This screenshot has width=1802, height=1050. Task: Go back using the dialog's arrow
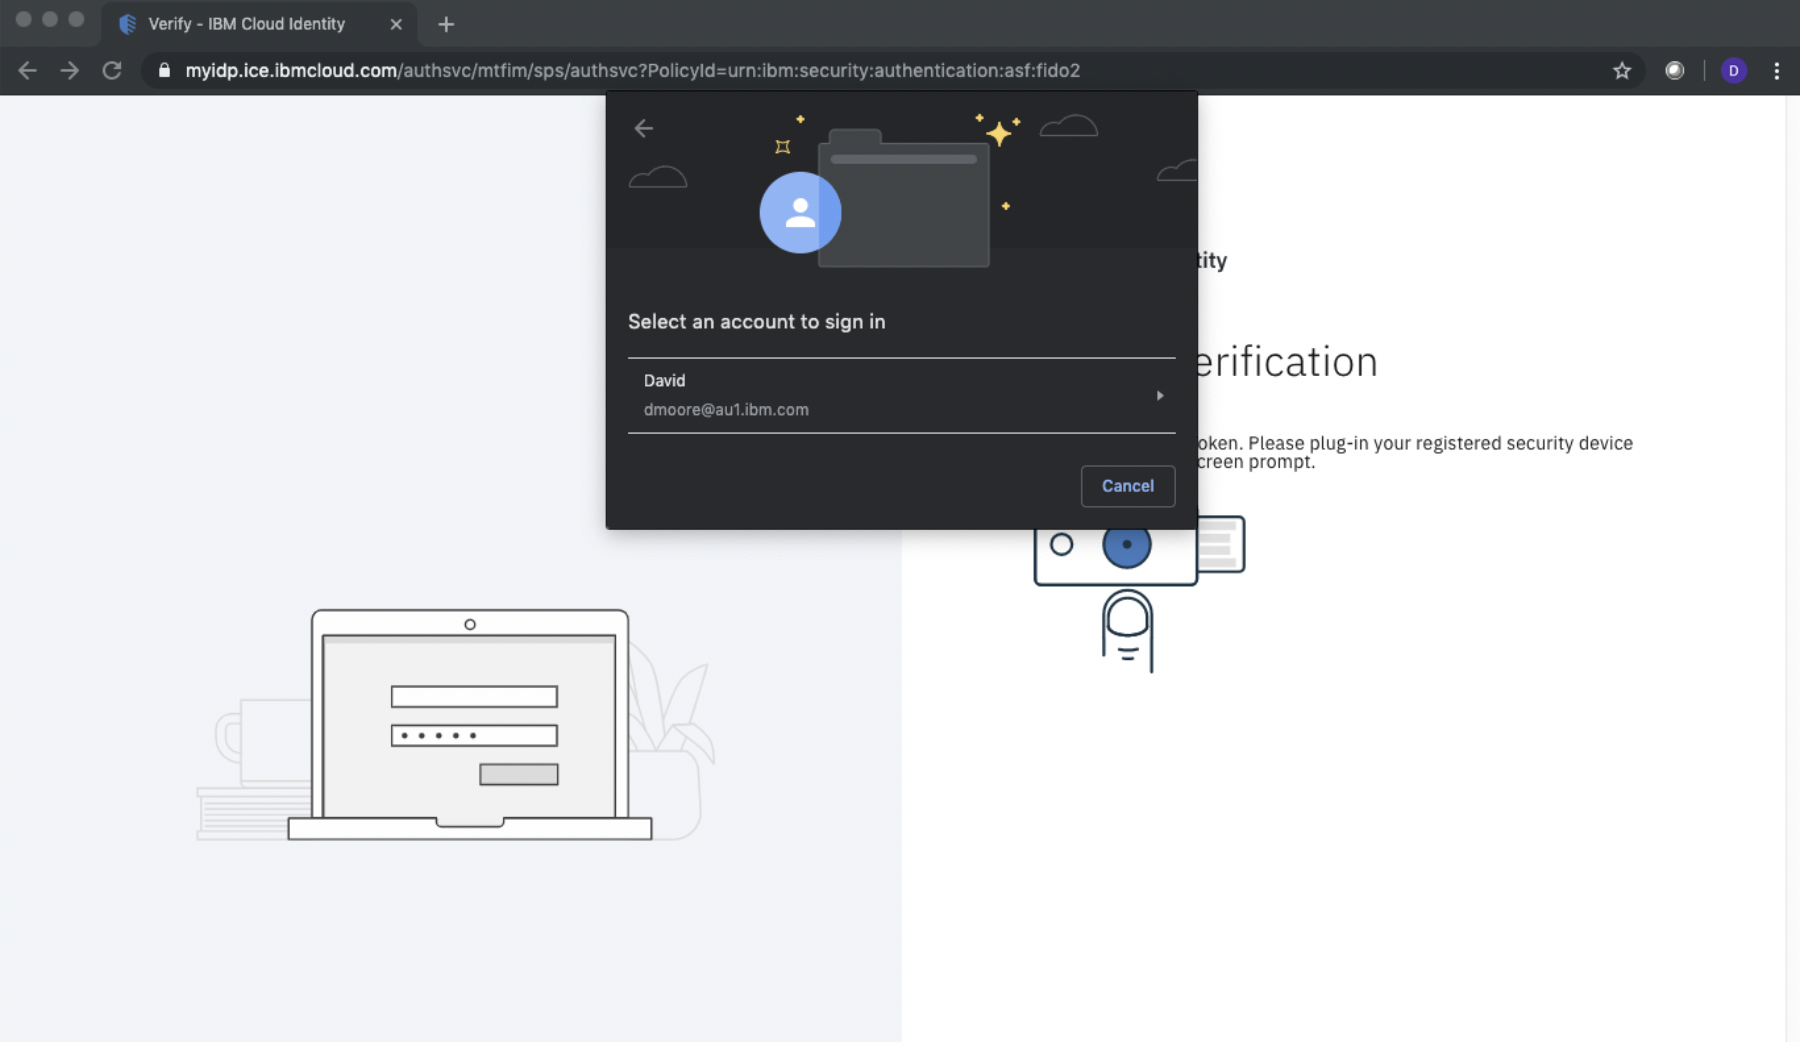(644, 128)
